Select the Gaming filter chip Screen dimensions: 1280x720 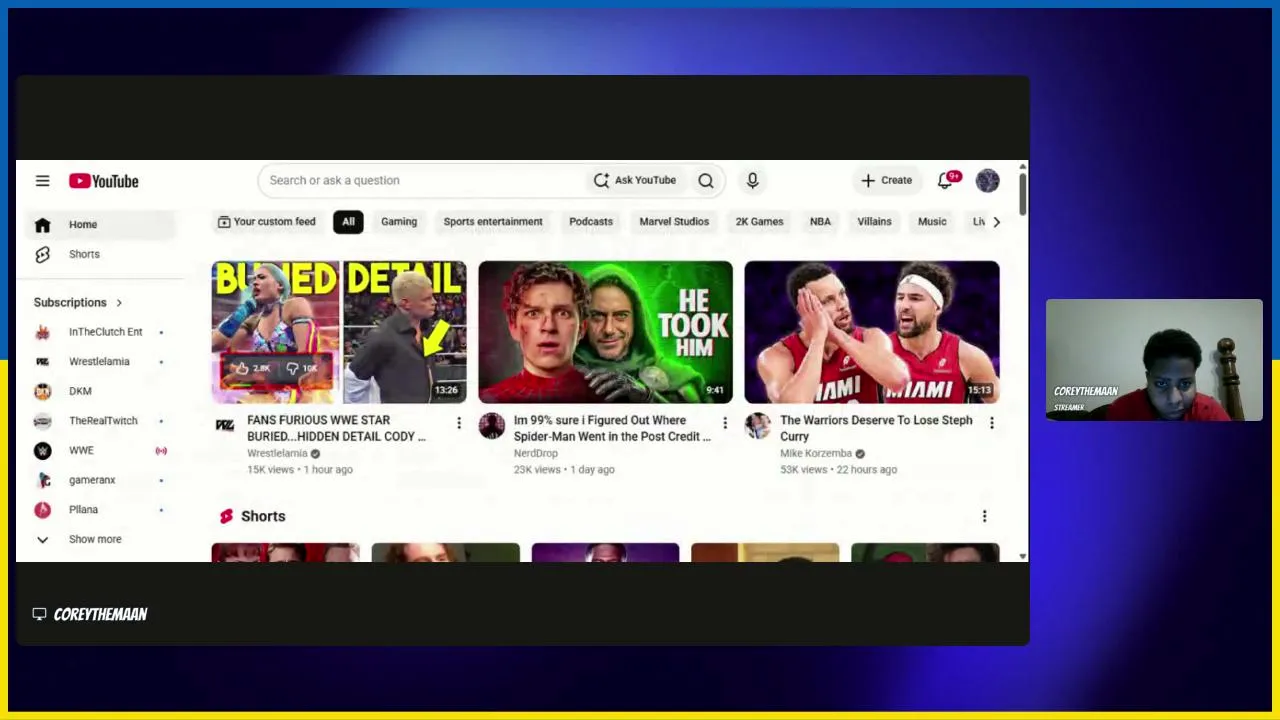click(399, 222)
